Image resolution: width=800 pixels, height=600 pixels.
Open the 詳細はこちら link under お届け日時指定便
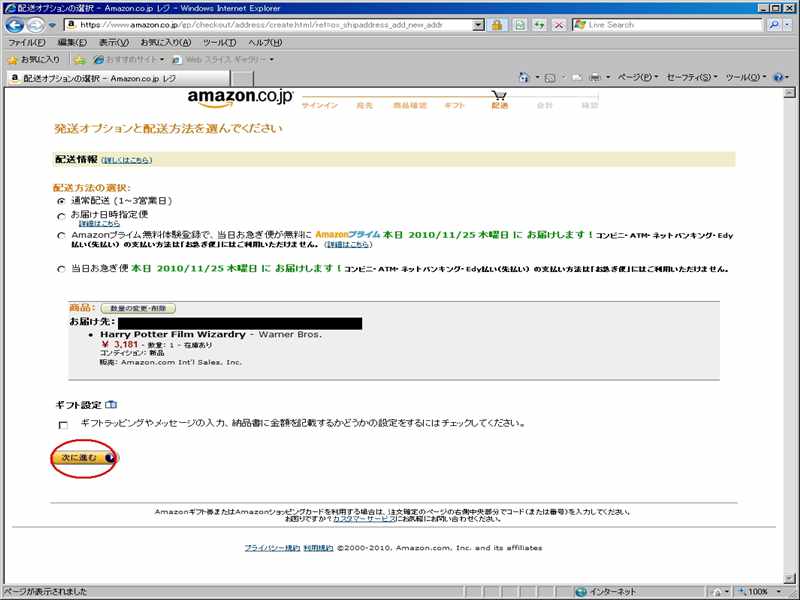click(x=99, y=224)
